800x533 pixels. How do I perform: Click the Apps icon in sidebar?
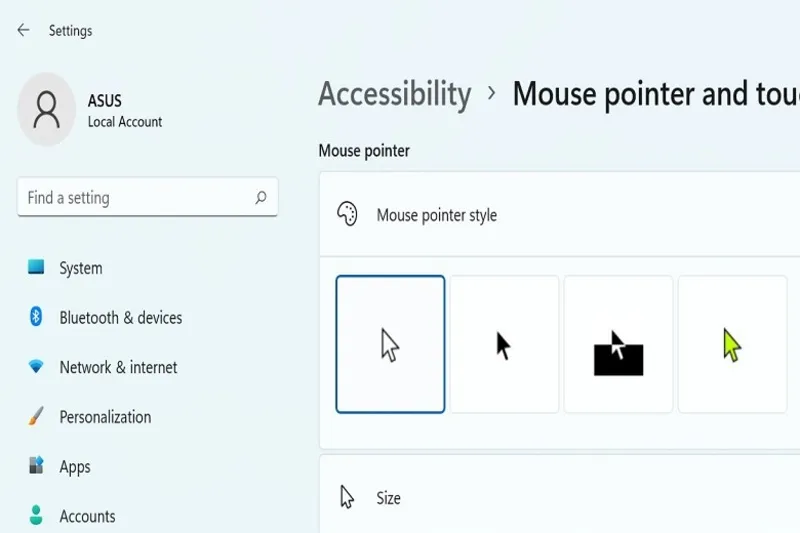36,465
